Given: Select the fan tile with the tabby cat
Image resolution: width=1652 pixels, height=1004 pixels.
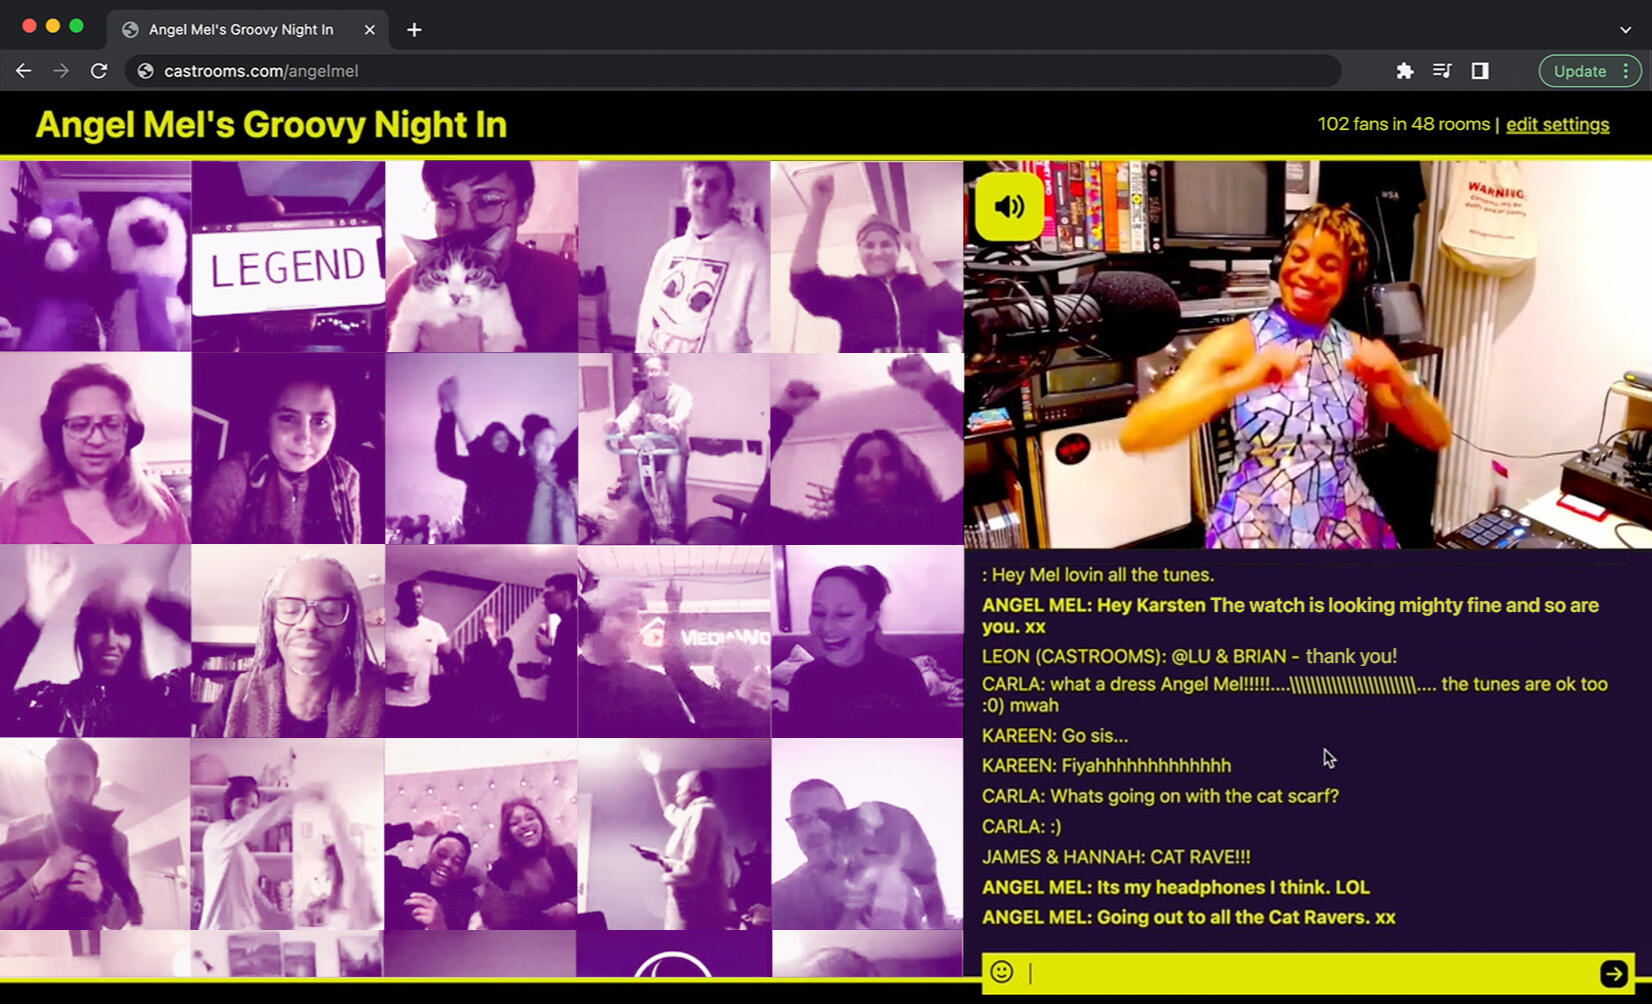Looking at the screenshot, I should (481, 256).
